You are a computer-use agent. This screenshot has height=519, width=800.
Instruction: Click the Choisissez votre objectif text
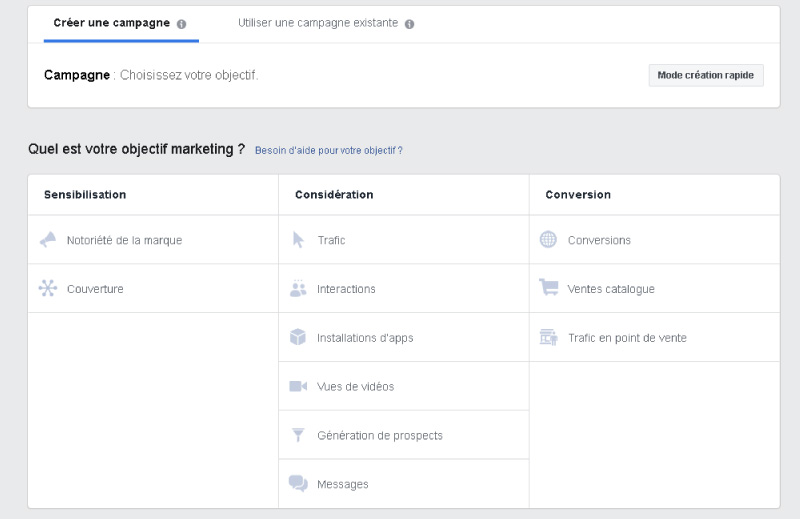tap(189, 75)
